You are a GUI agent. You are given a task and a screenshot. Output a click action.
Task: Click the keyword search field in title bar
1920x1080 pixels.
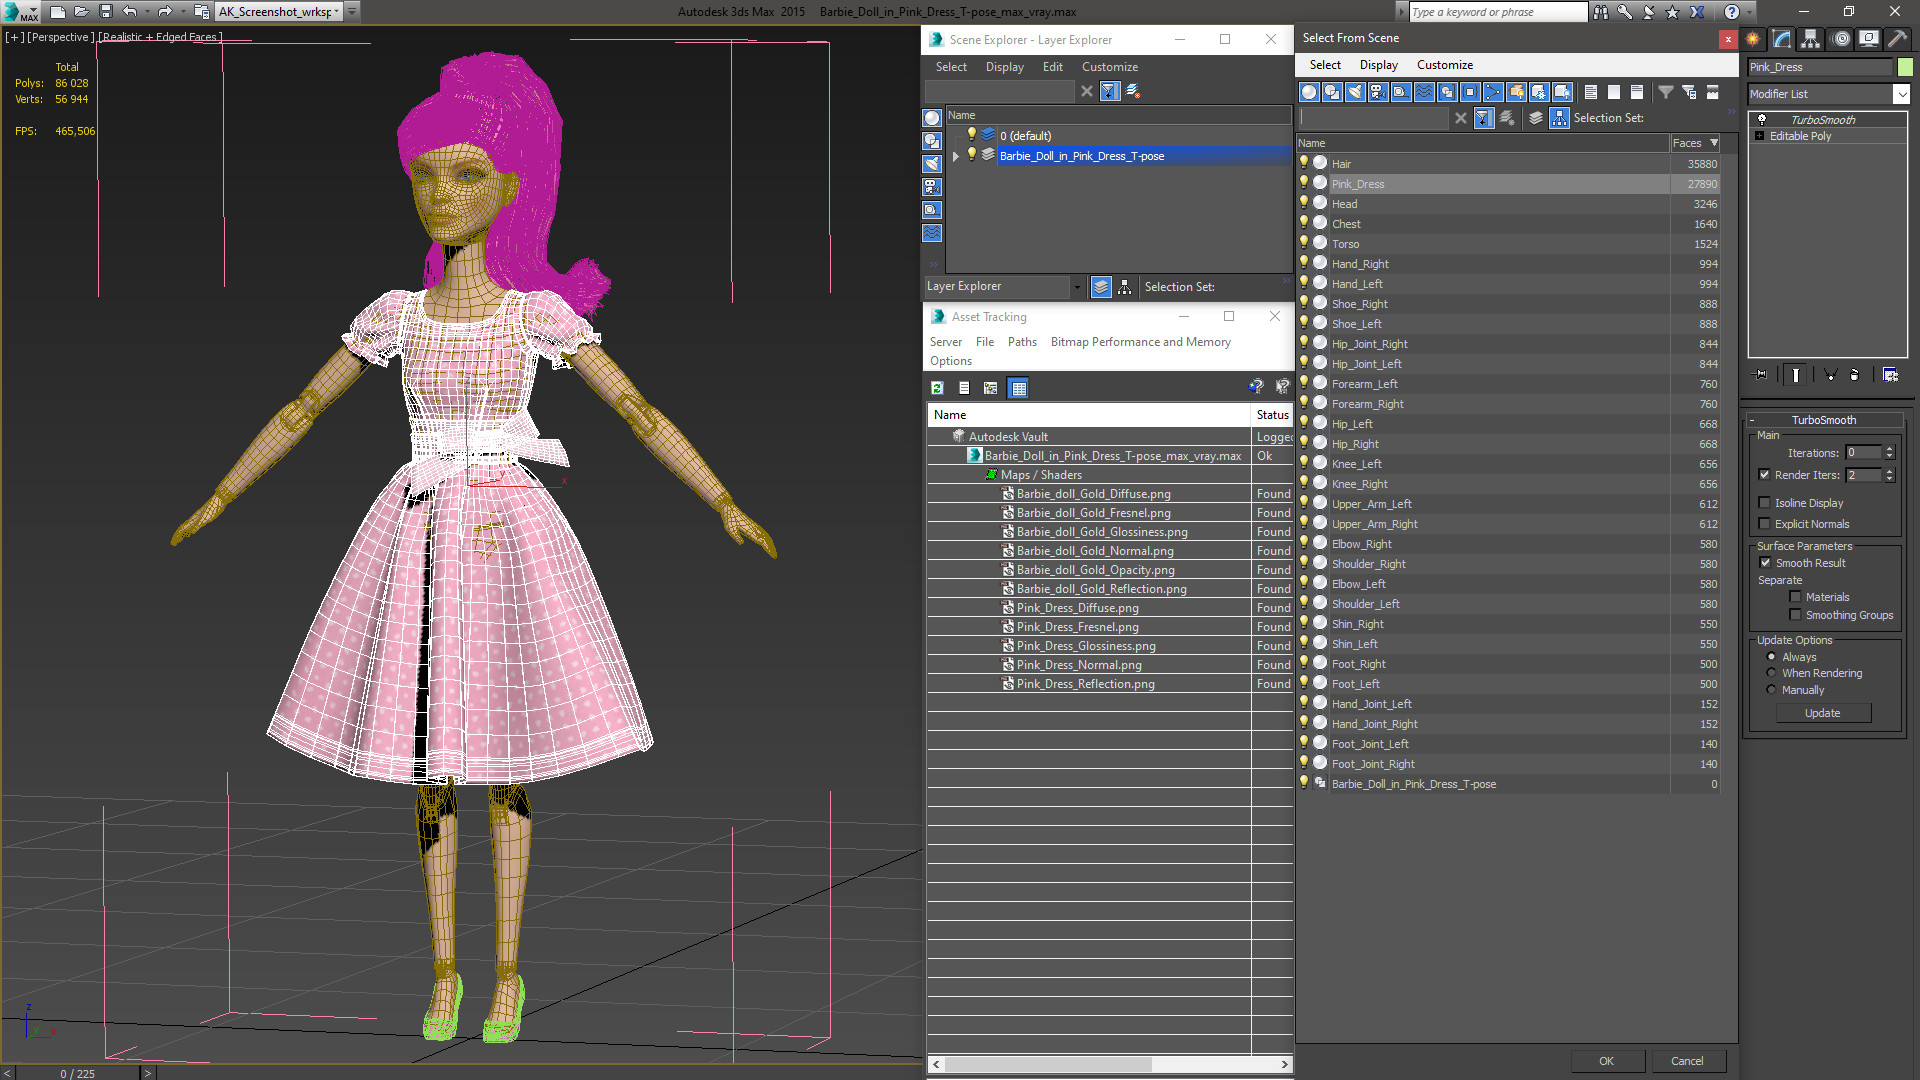[1496, 12]
